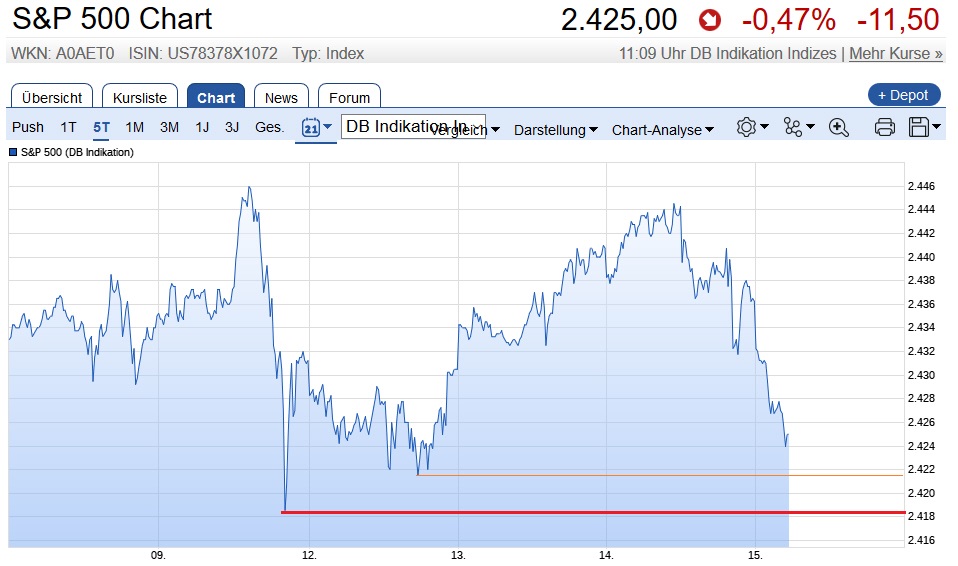Click the Typ: Index text
This screenshot has height=566, width=958.
pyautogui.click(x=328, y=54)
